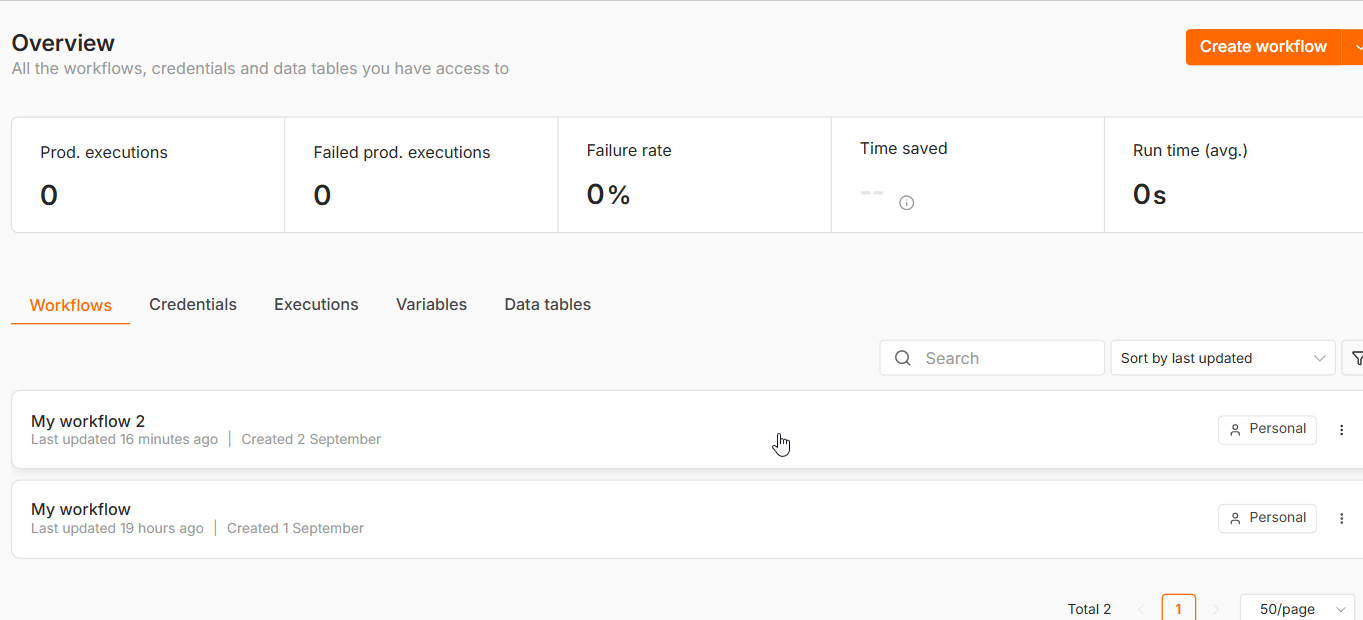Expand the Create workflow dropdown arrow
Screen dimensions: 1363x620
pyautogui.click(x=1354, y=47)
